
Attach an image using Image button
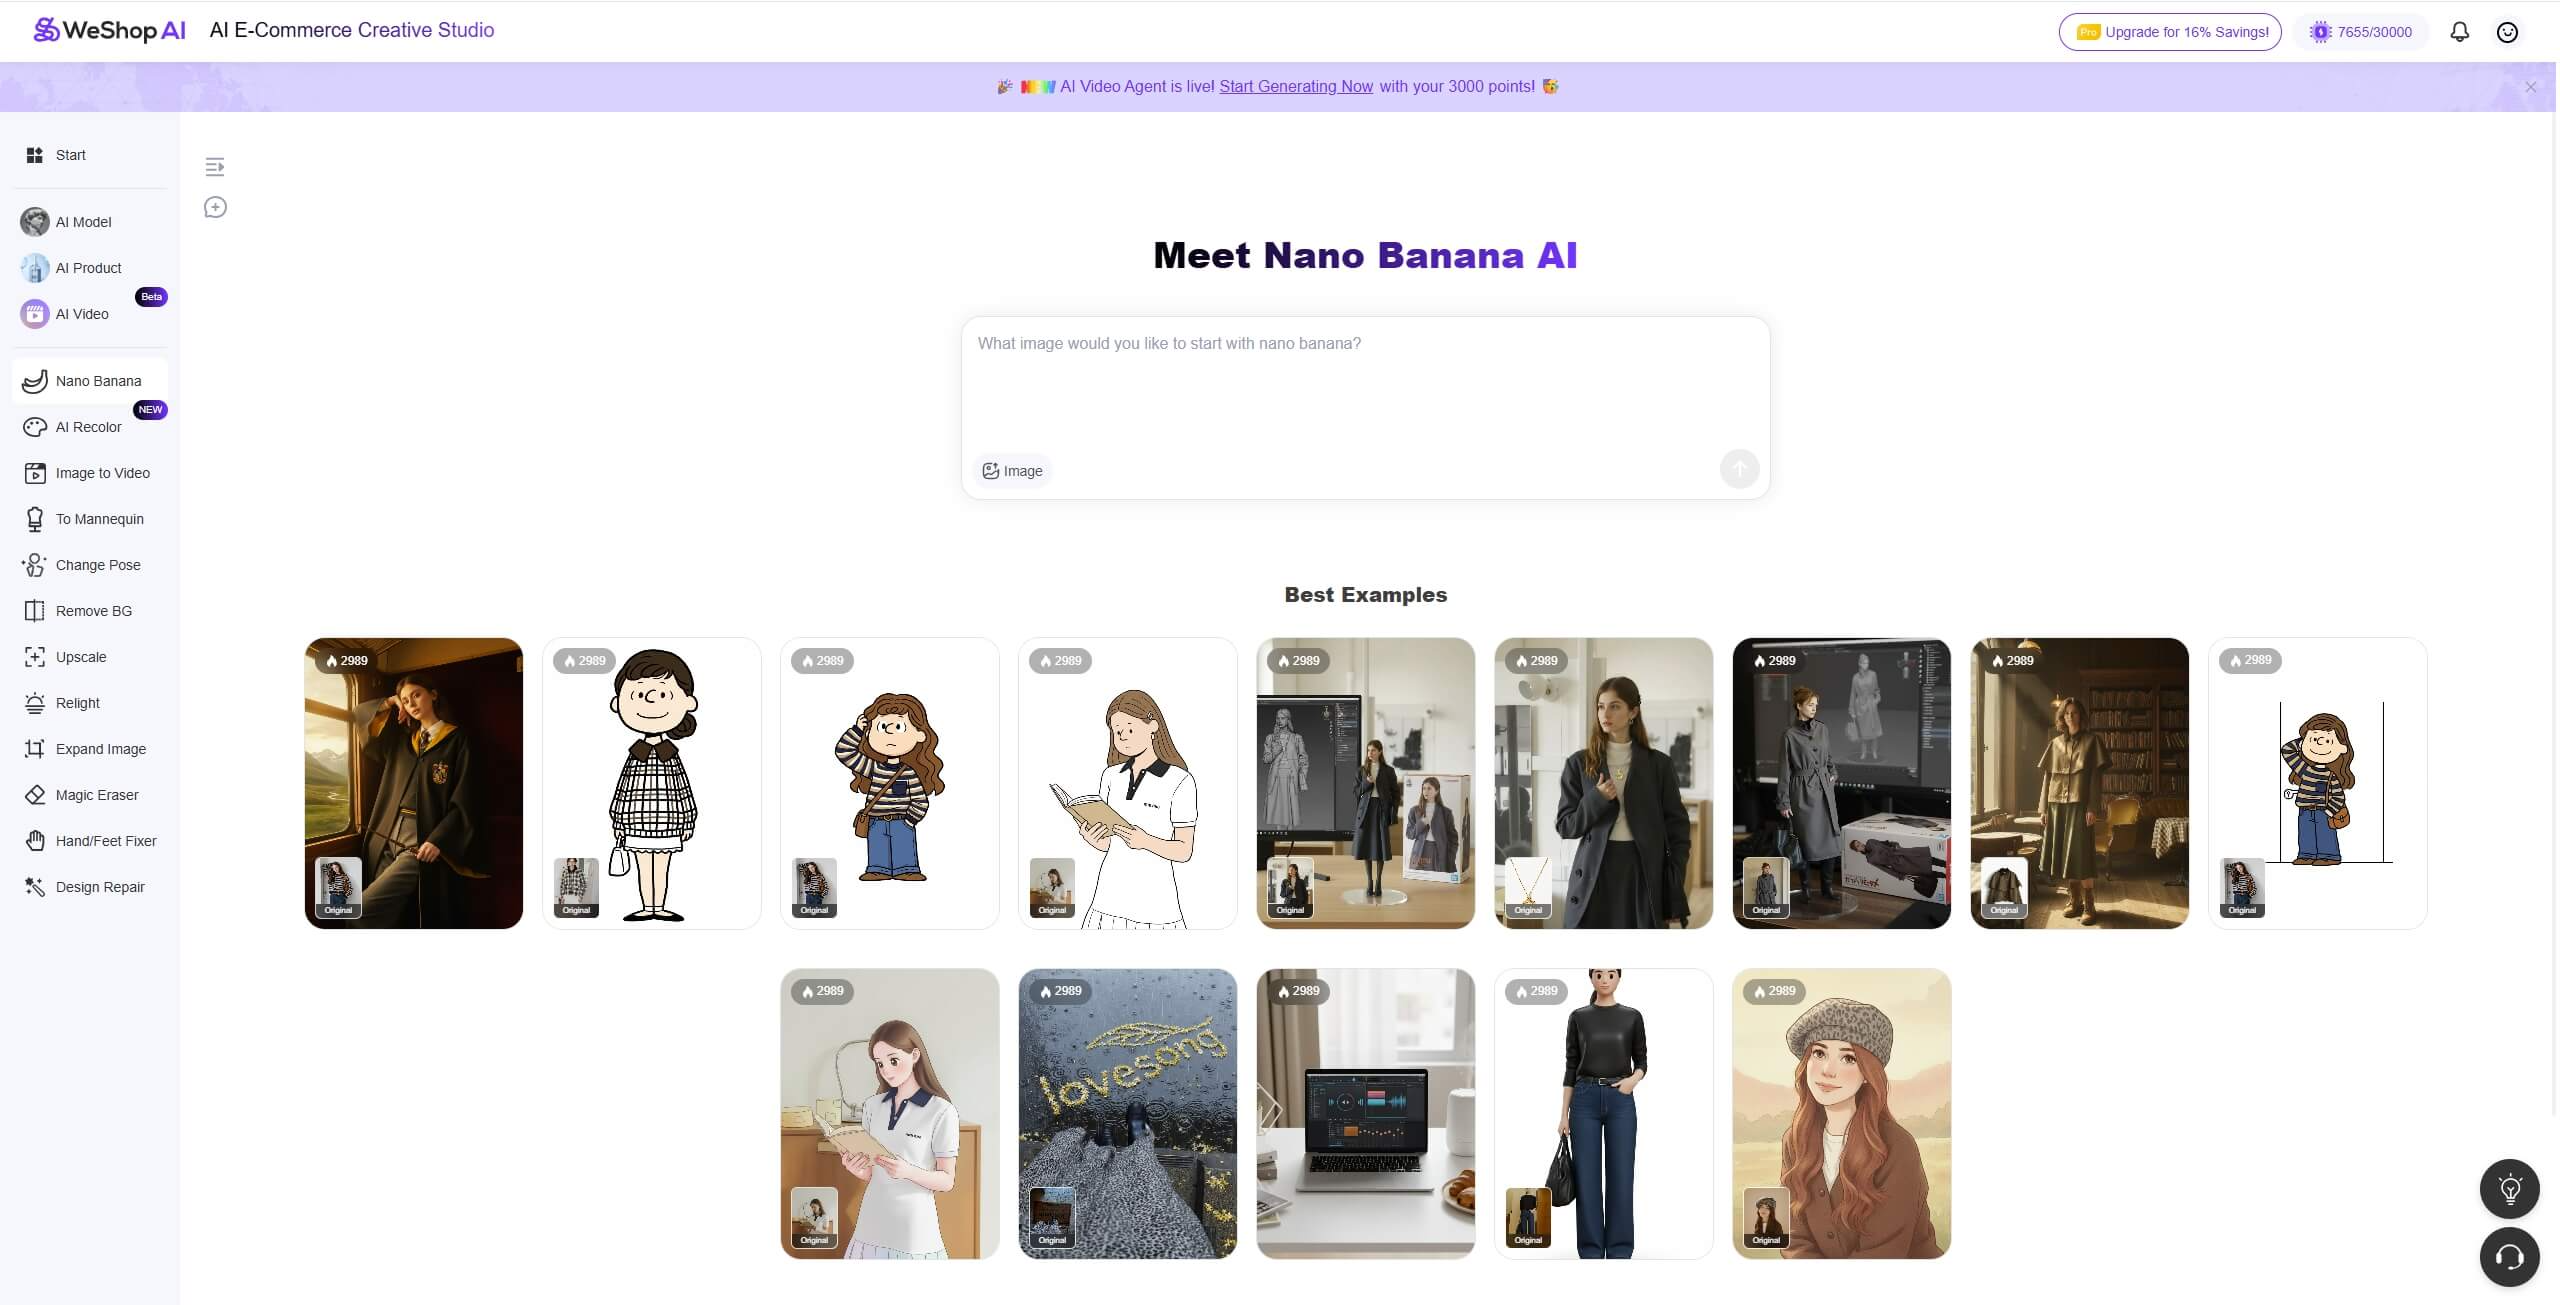pos(1012,471)
